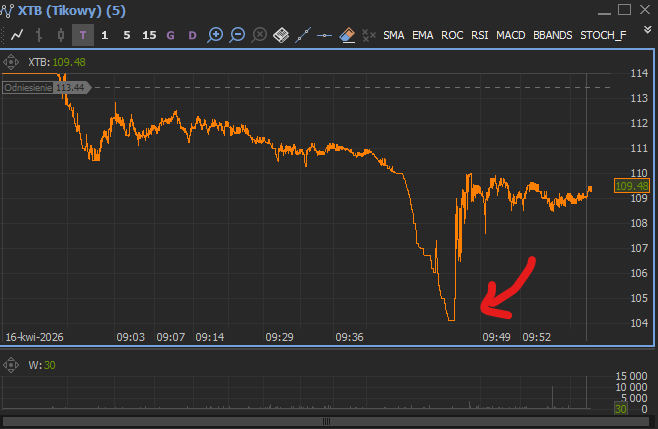Click the 09:49 time axis label

coord(496,337)
